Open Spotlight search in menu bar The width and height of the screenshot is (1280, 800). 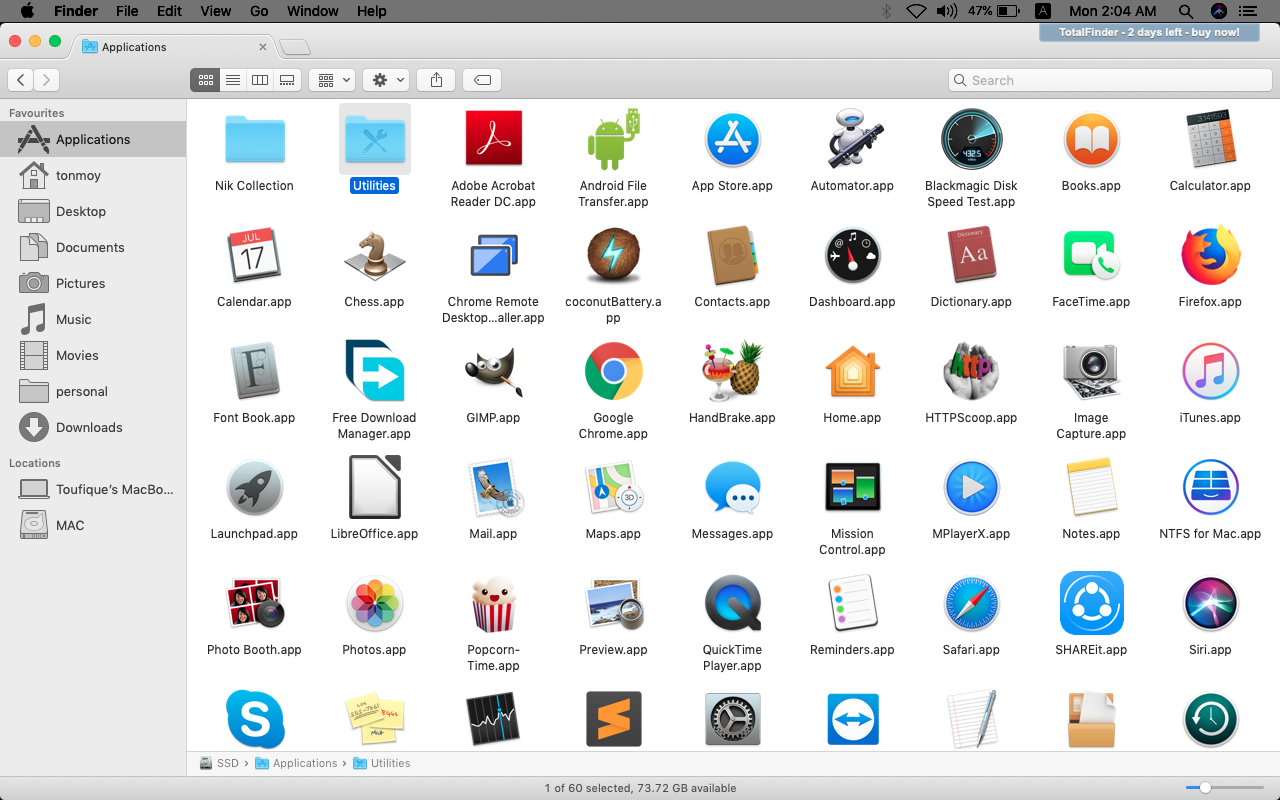click(x=1185, y=11)
